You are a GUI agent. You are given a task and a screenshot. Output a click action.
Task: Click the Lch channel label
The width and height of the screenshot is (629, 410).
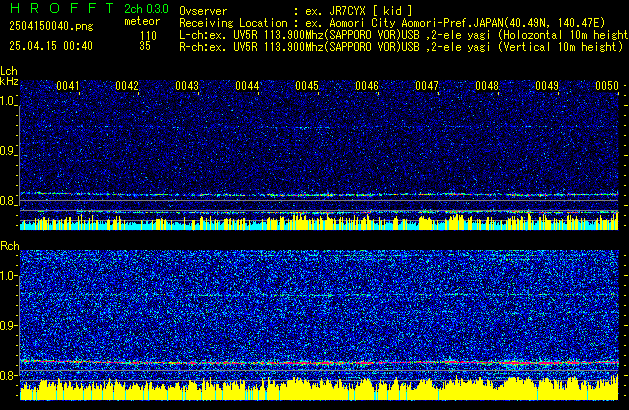tap(9, 71)
